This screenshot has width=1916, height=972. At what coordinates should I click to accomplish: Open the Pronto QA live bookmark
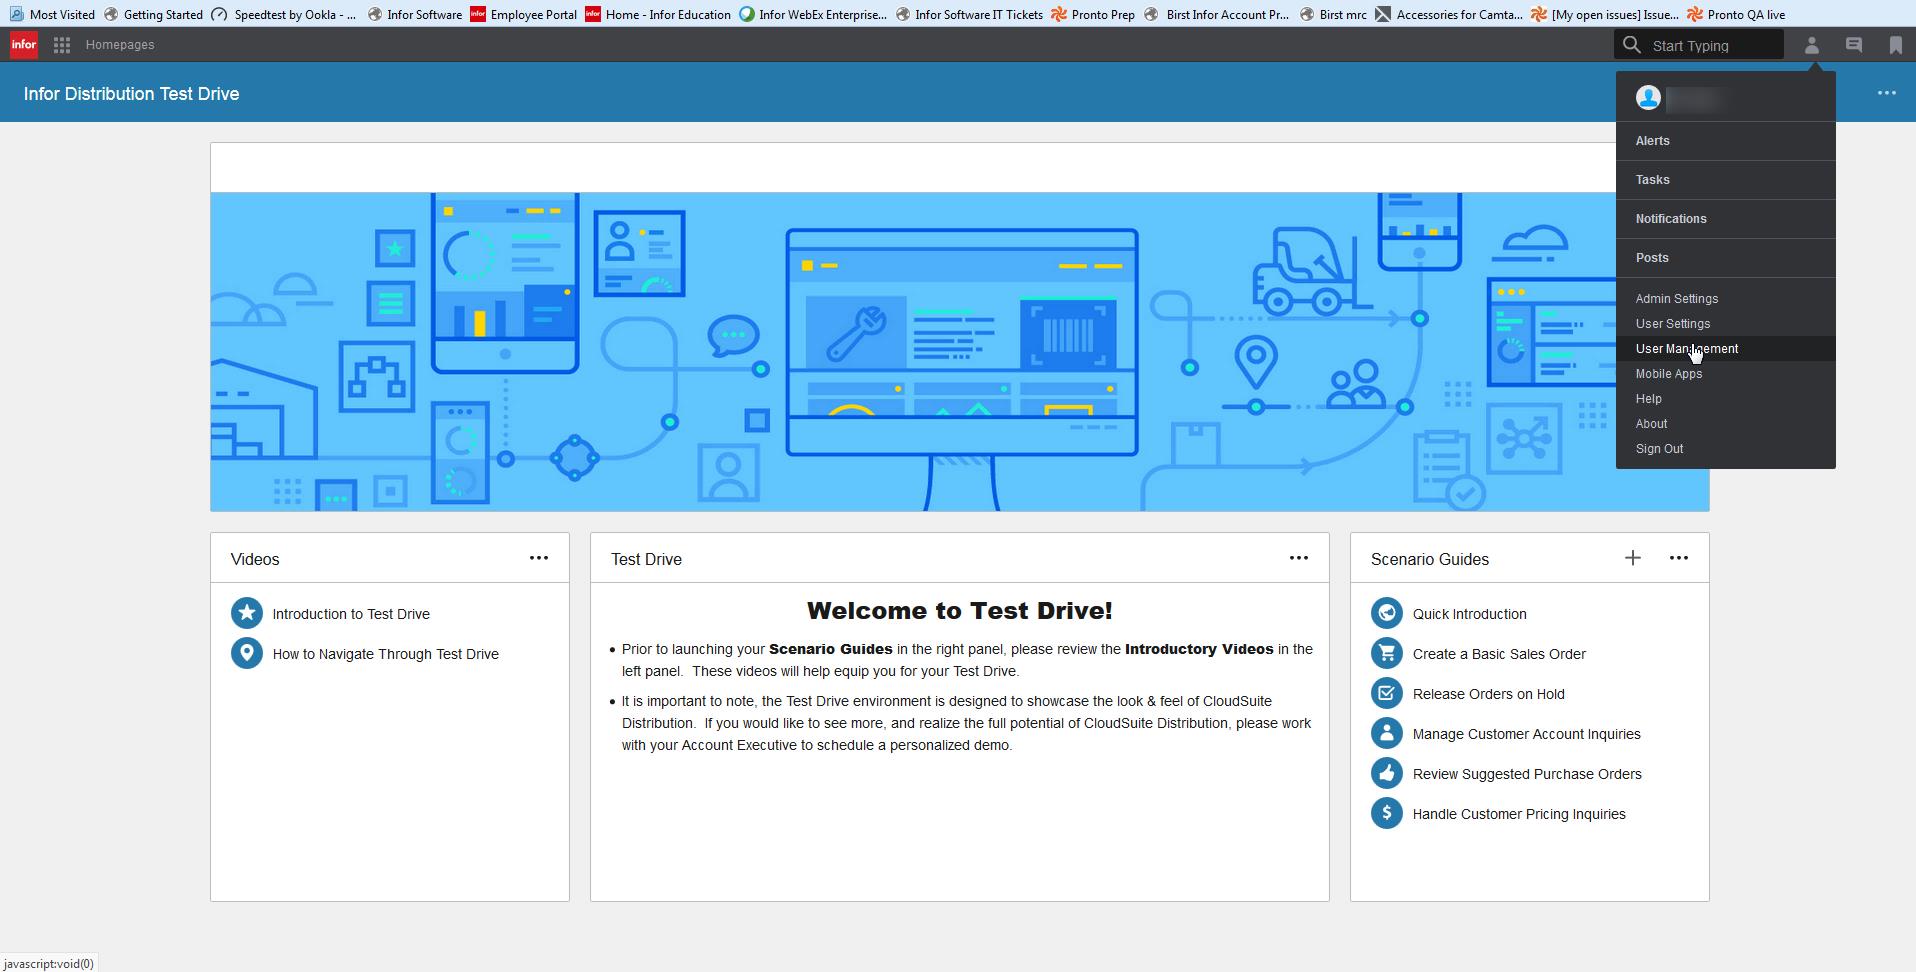coord(1735,14)
